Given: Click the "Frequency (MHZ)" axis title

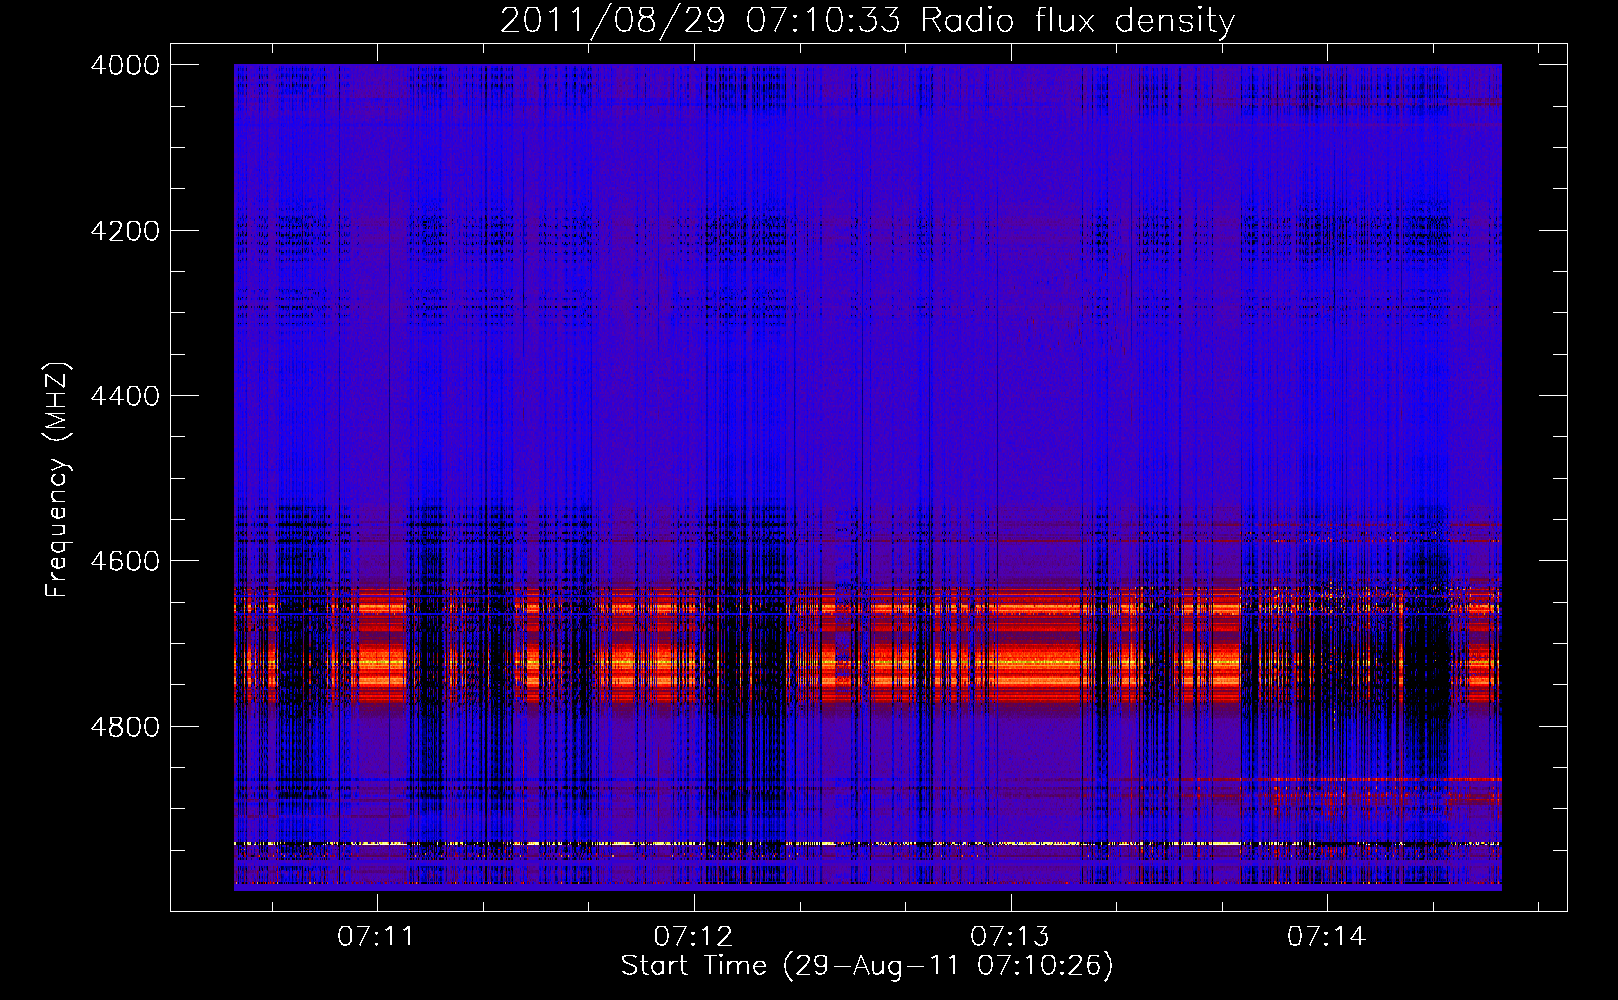Looking at the screenshot, I should click(58, 480).
